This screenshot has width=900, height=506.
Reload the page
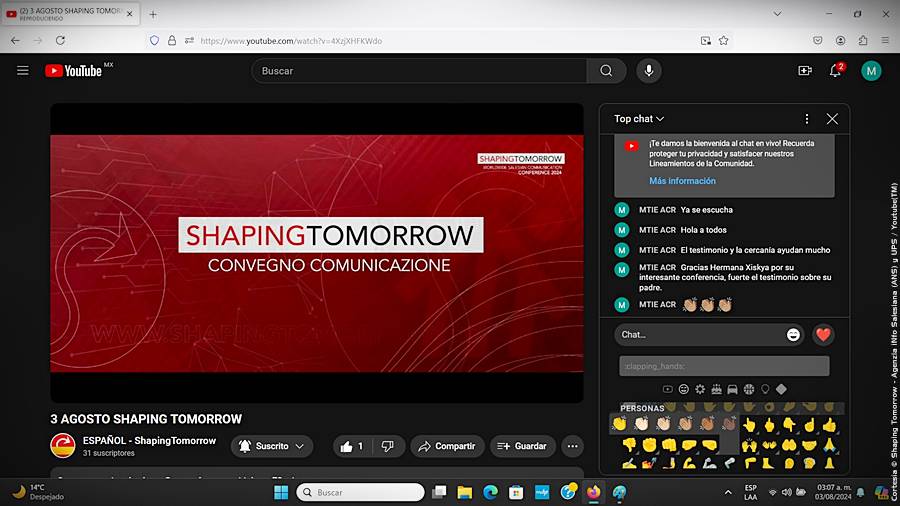pos(60,41)
